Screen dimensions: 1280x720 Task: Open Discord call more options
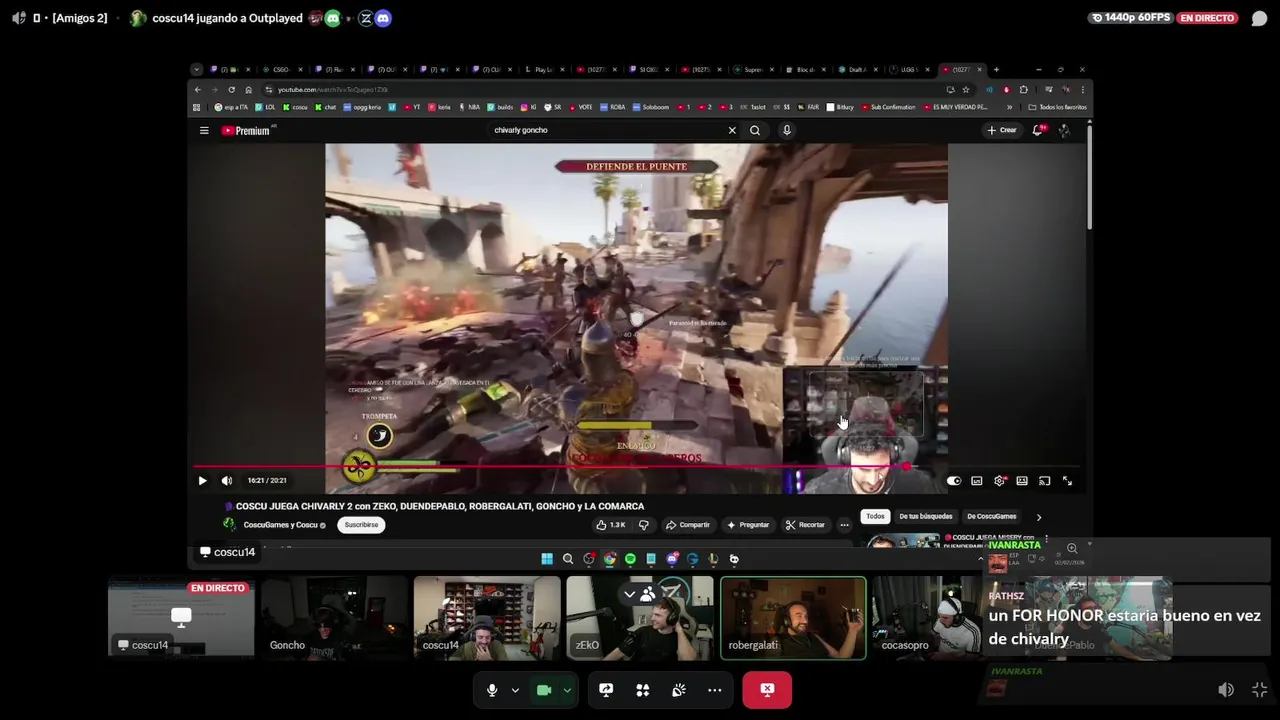pos(714,690)
